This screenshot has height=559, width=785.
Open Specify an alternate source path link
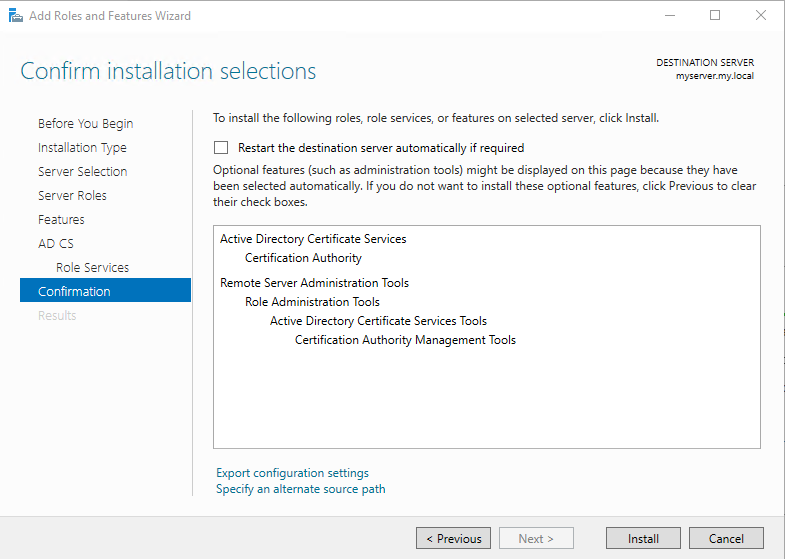click(x=300, y=489)
